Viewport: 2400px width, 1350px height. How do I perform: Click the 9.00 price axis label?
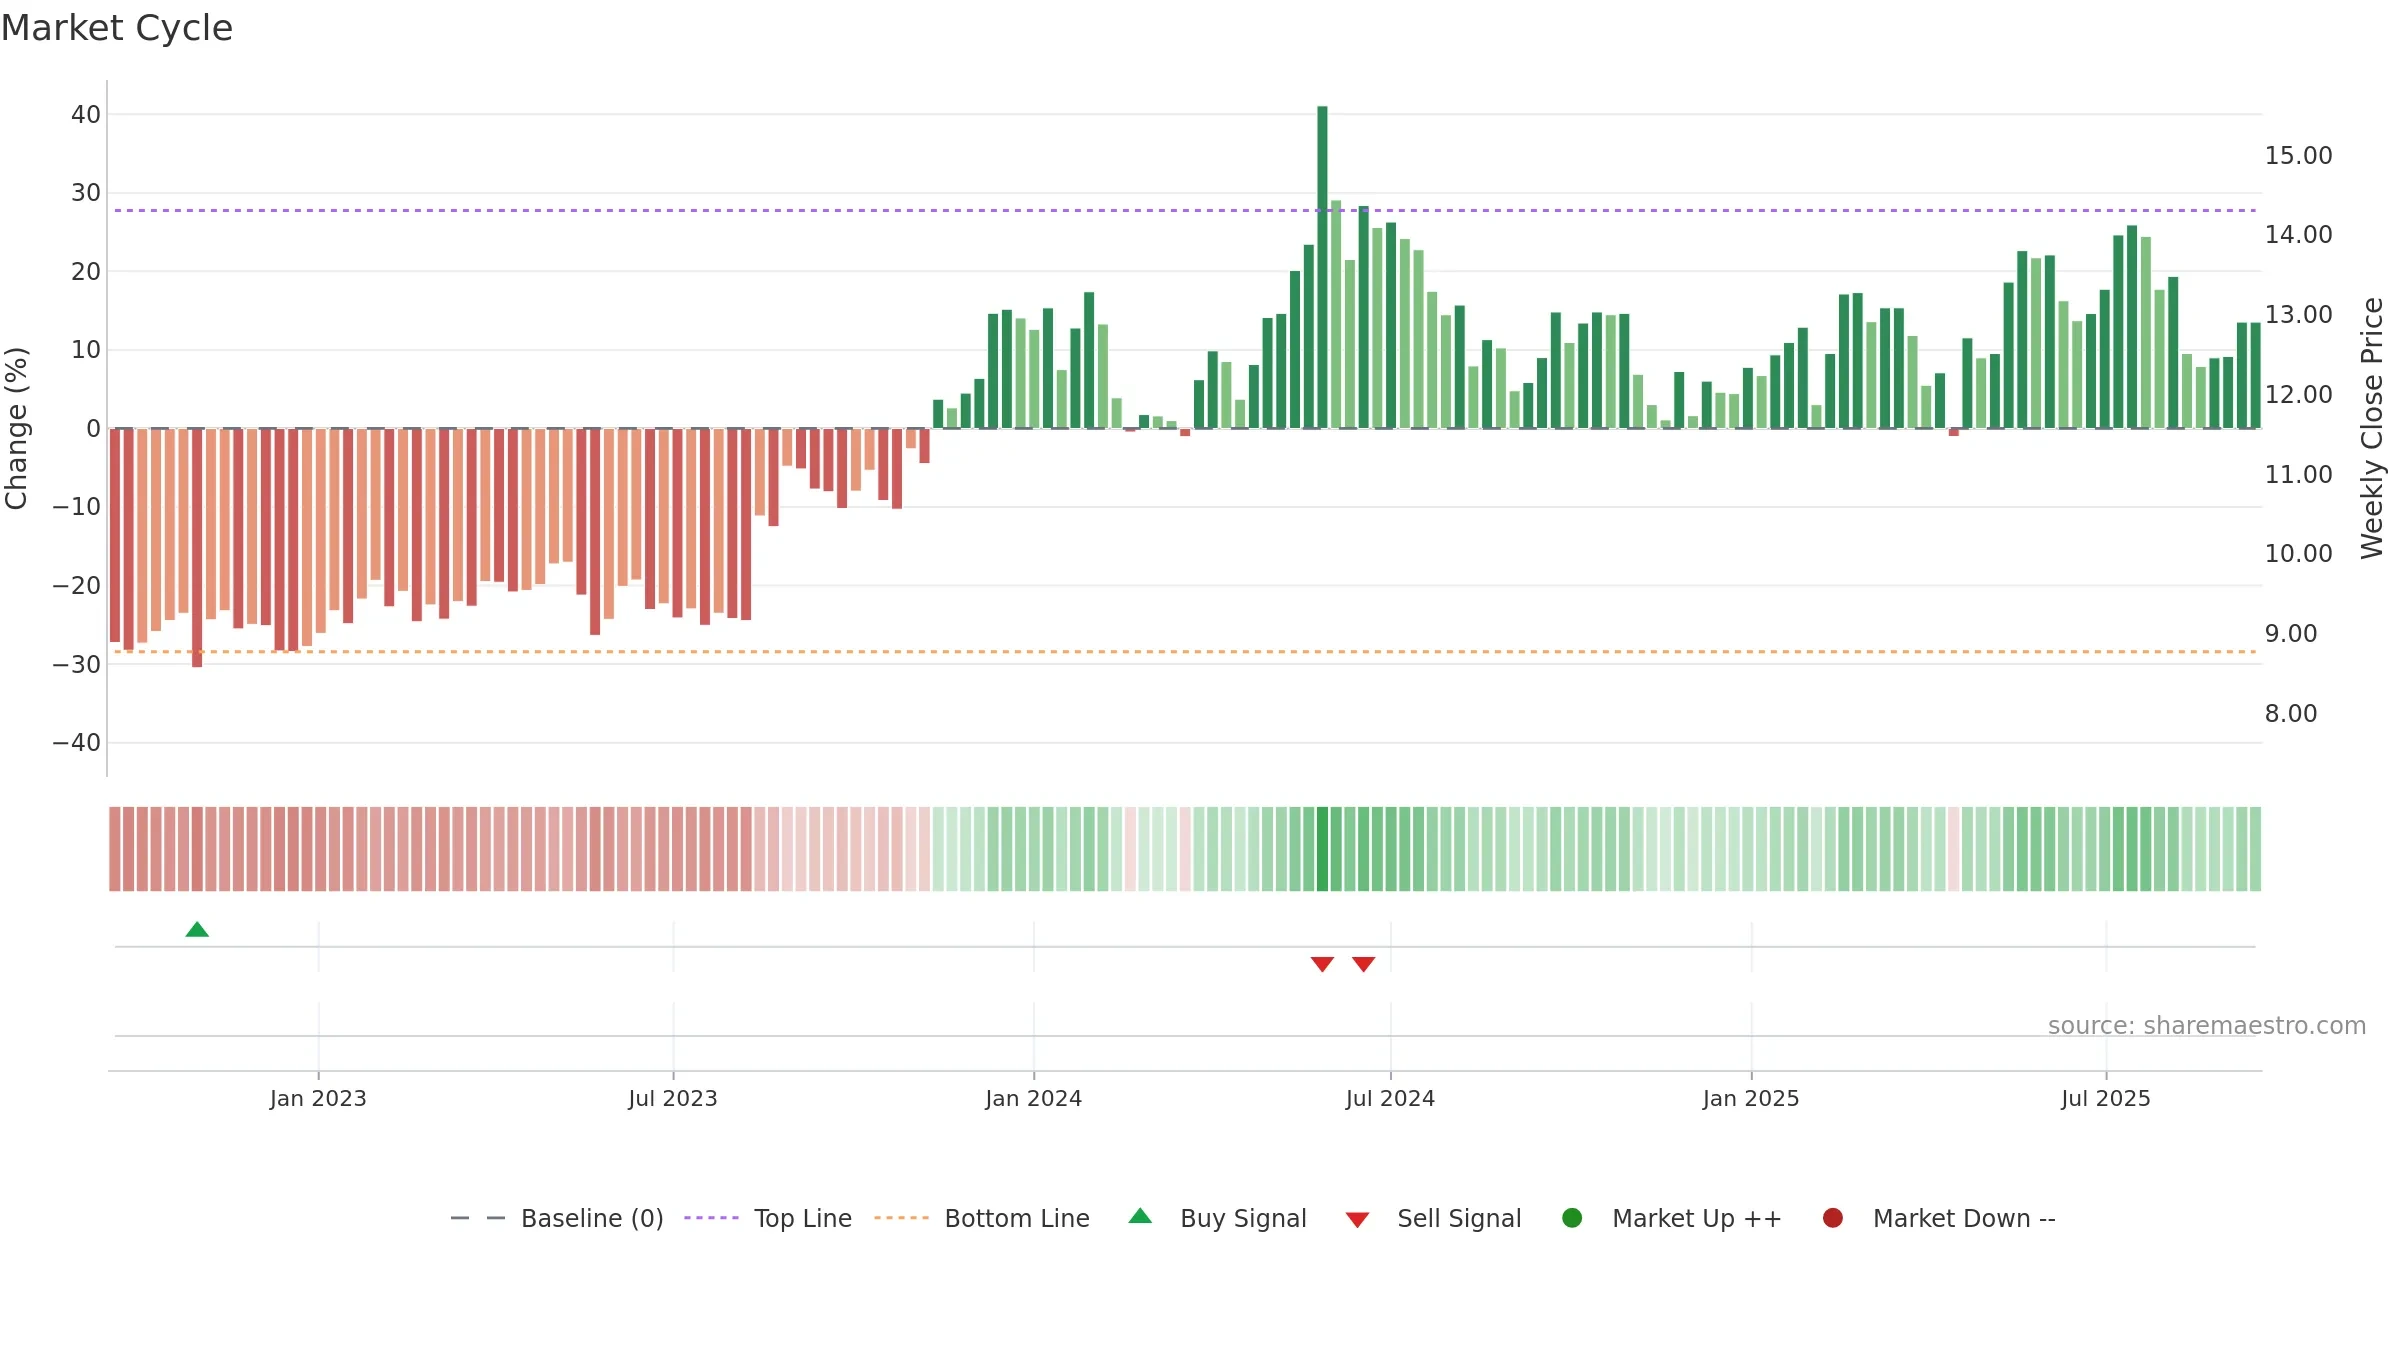point(2290,634)
